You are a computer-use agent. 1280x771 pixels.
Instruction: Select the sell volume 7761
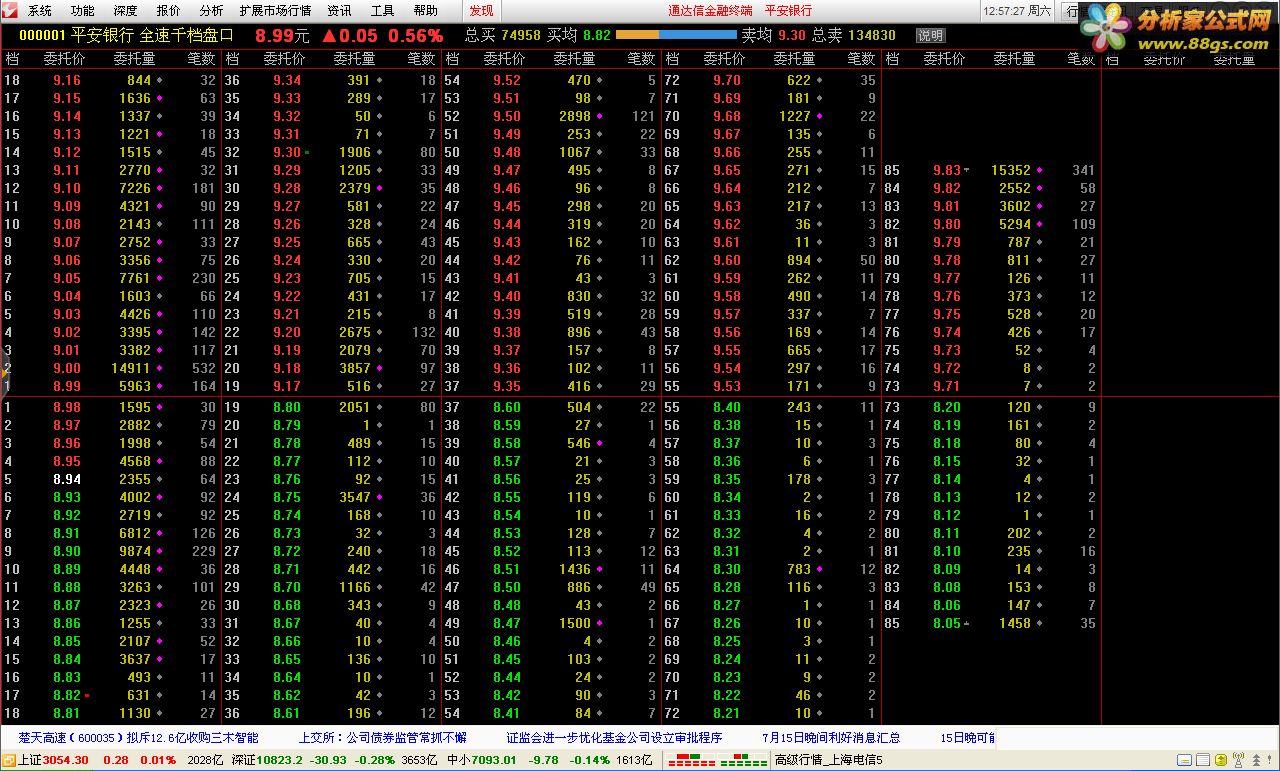pyautogui.click(x=135, y=278)
